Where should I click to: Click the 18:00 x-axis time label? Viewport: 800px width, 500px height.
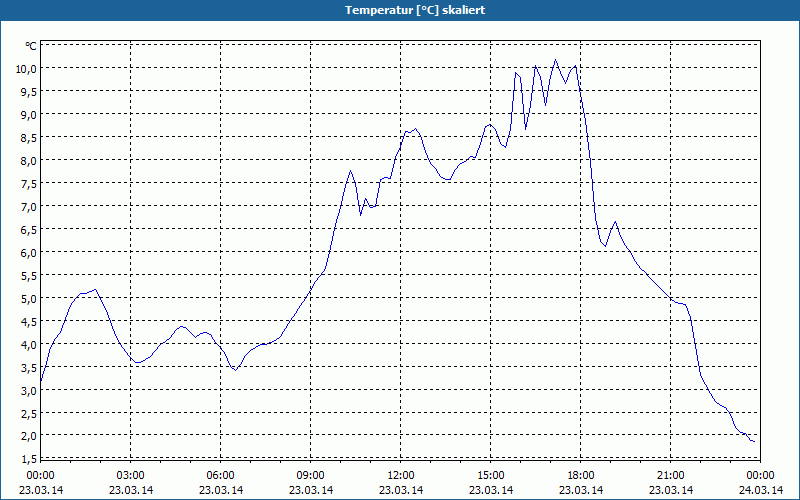pyautogui.click(x=581, y=476)
